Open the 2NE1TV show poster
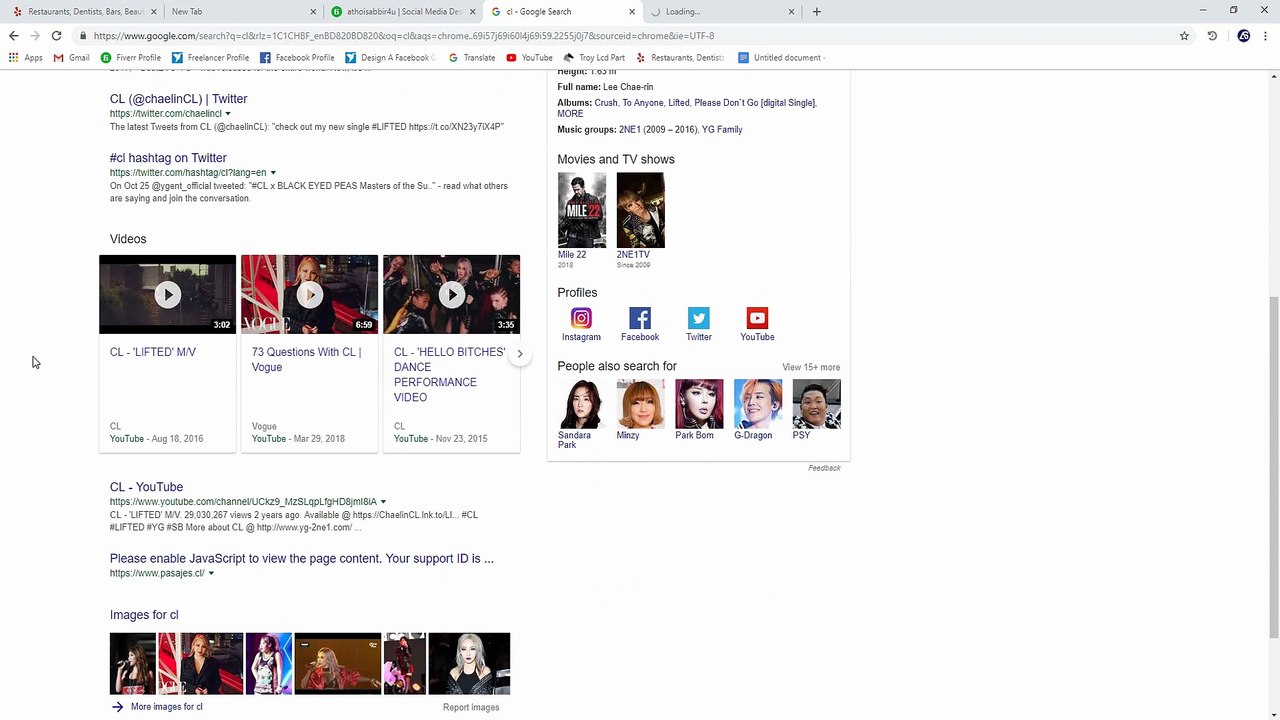Image resolution: width=1280 pixels, height=720 pixels. click(640, 210)
